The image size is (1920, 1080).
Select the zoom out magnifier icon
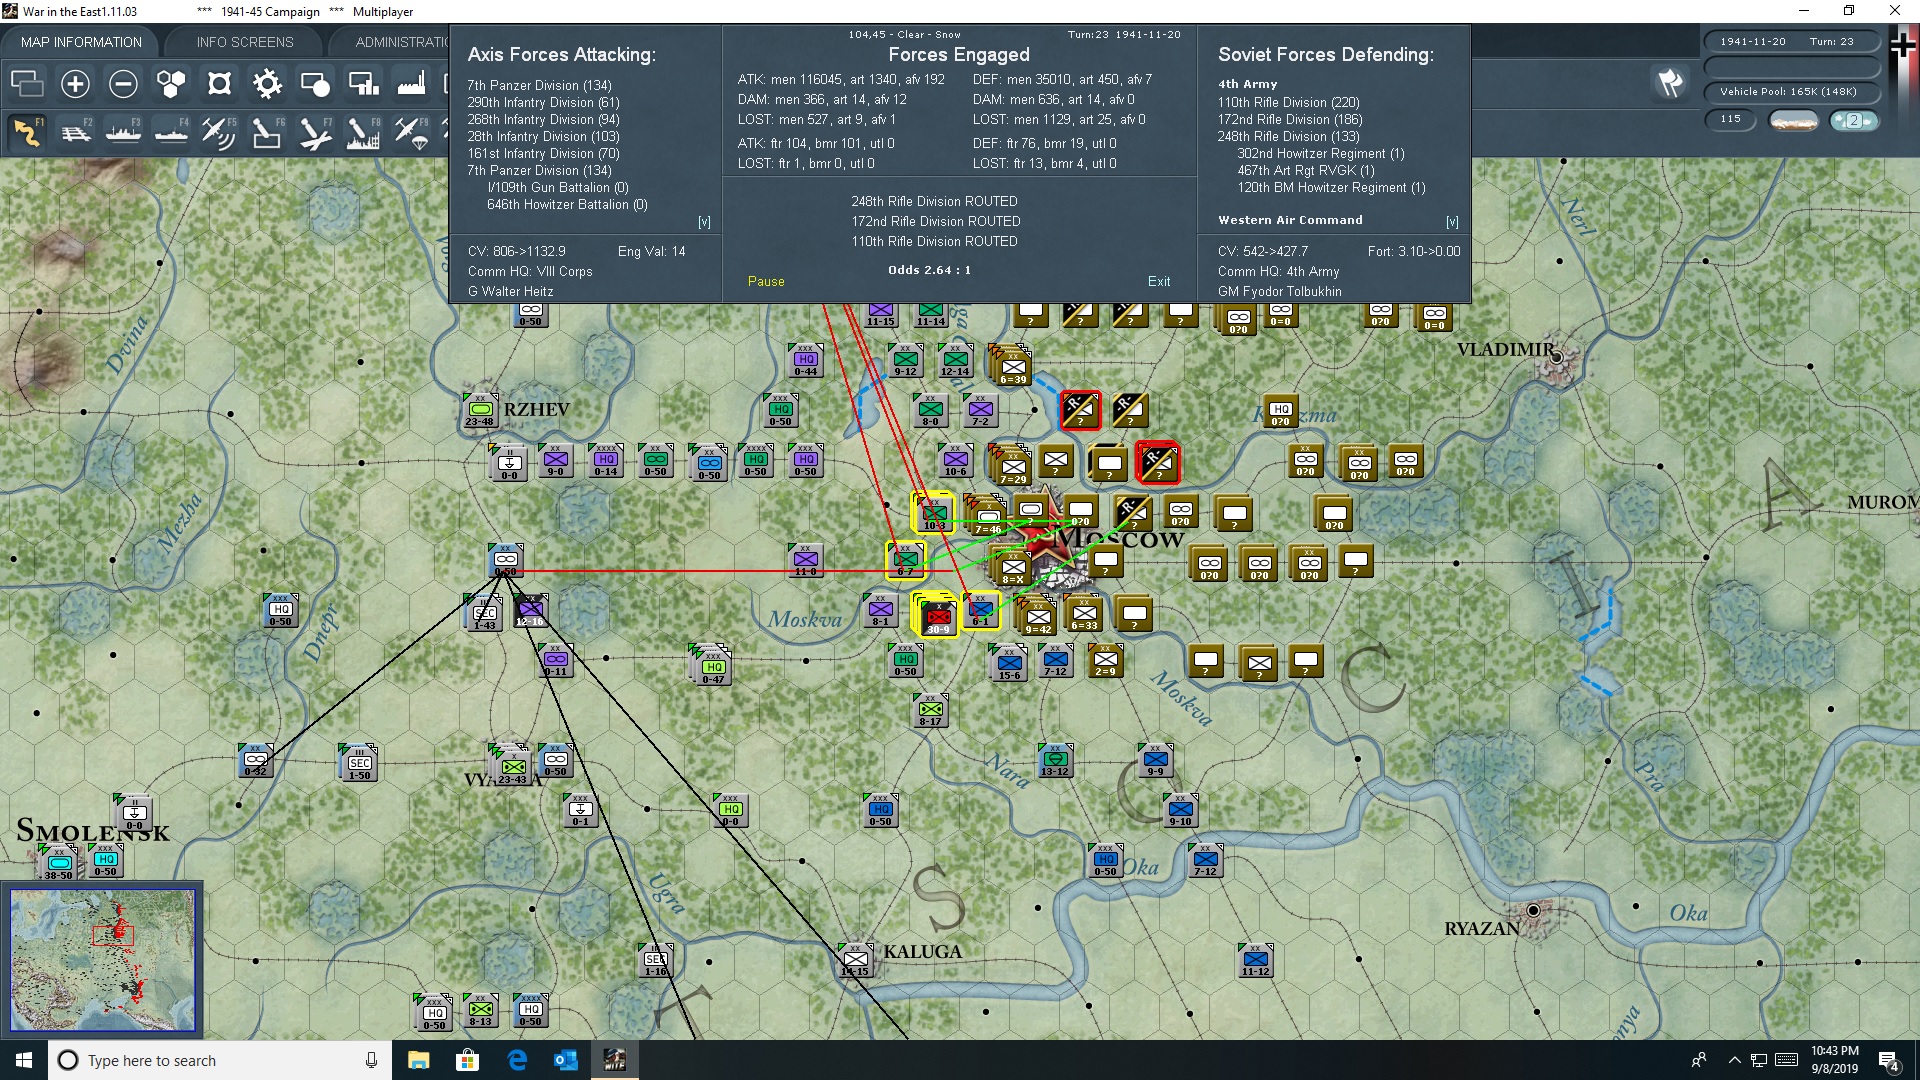[x=123, y=84]
